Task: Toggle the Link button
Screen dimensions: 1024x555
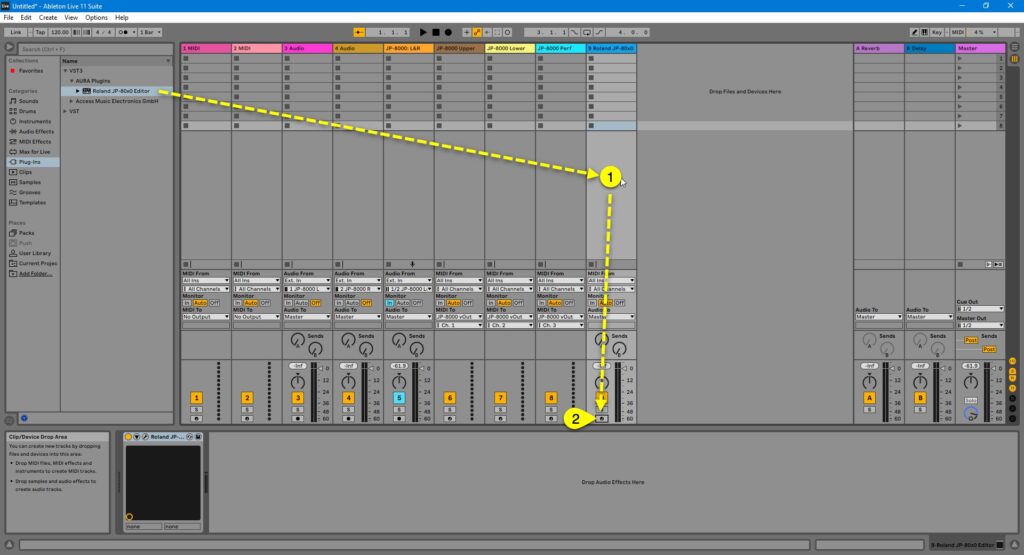Action: (x=16, y=32)
